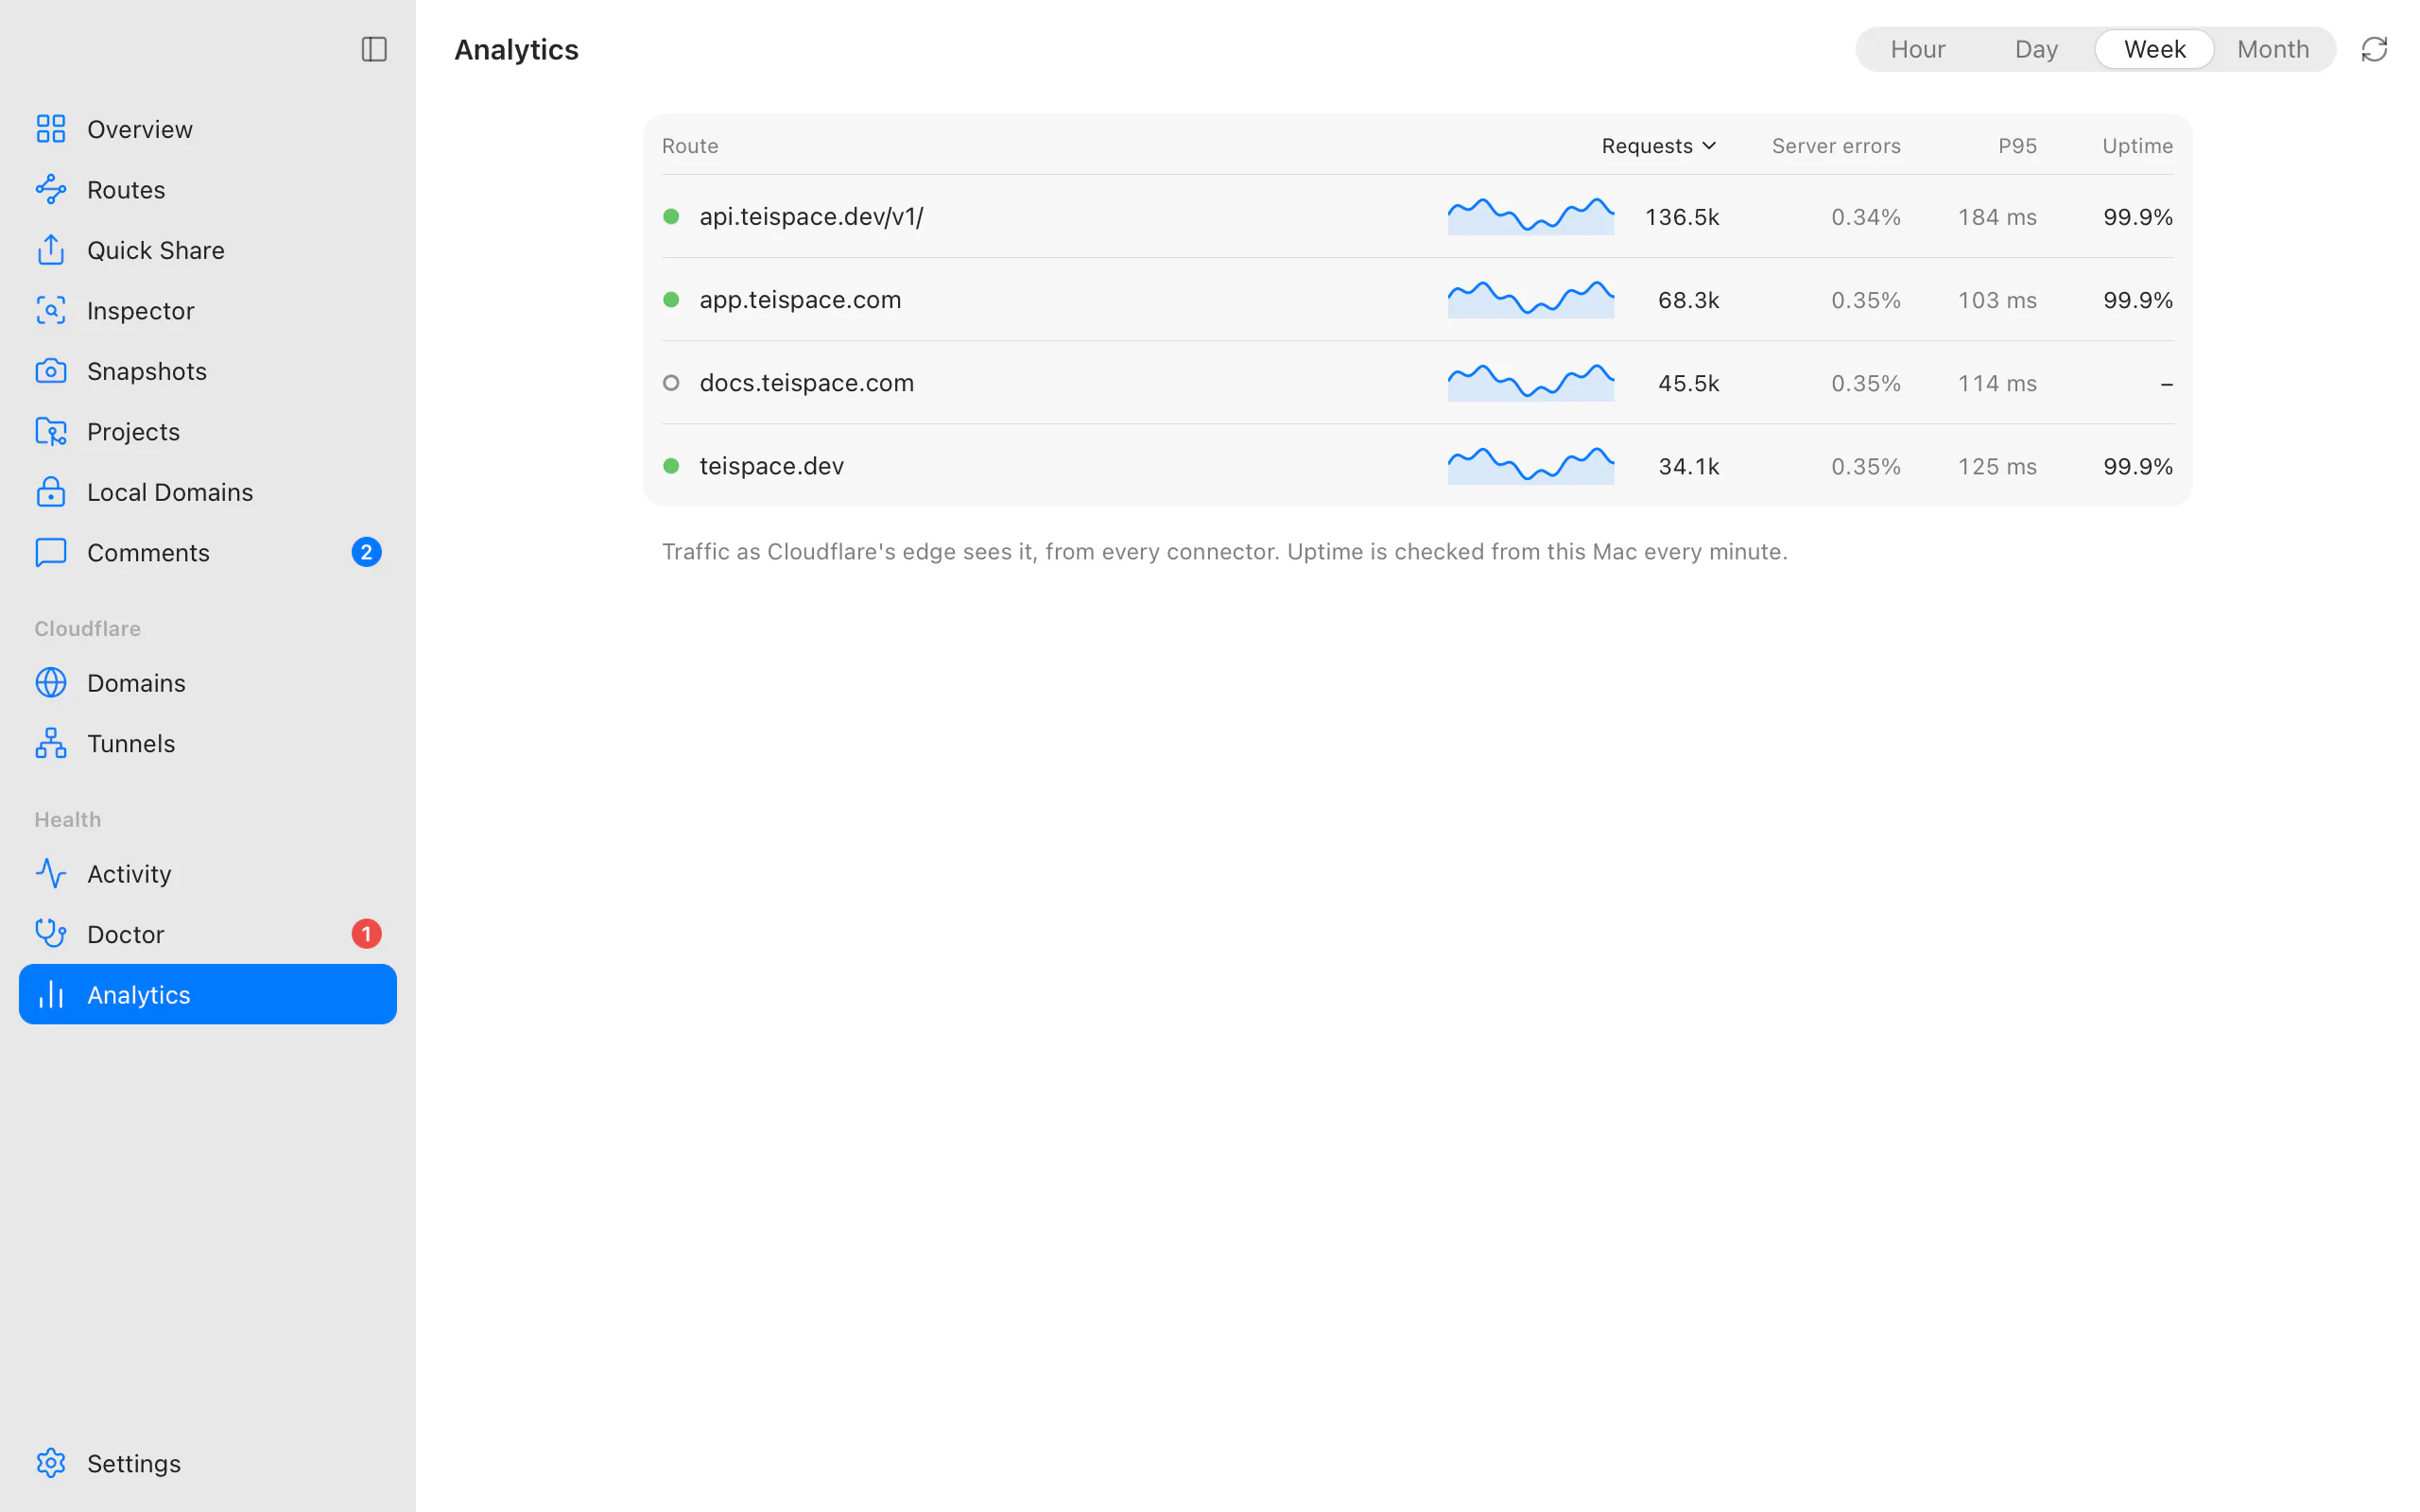Click the refresh analytics icon
The width and height of the screenshot is (2420, 1512).
click(x=2373, y=49)
